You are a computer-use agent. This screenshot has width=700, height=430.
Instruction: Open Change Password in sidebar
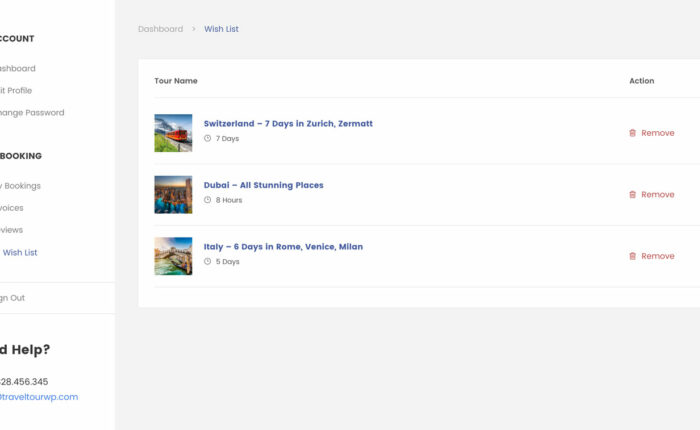click(32, 113)
